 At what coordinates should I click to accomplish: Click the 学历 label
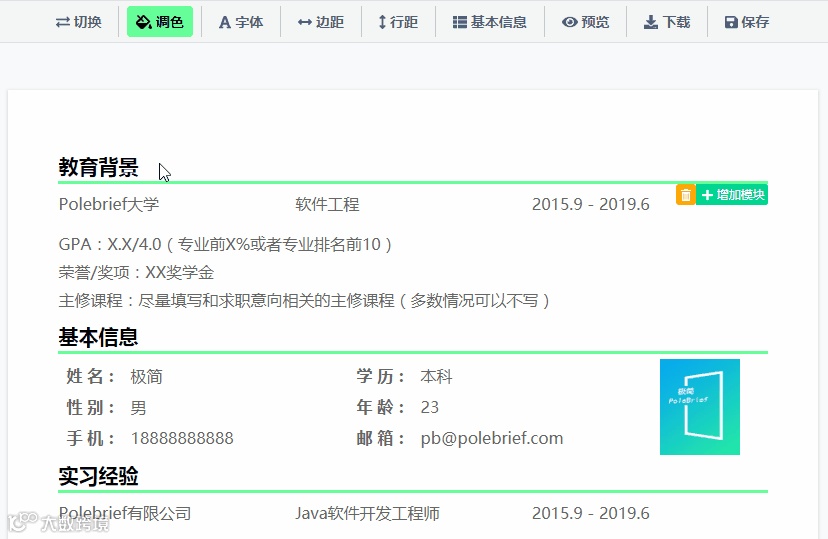point(380,376)
